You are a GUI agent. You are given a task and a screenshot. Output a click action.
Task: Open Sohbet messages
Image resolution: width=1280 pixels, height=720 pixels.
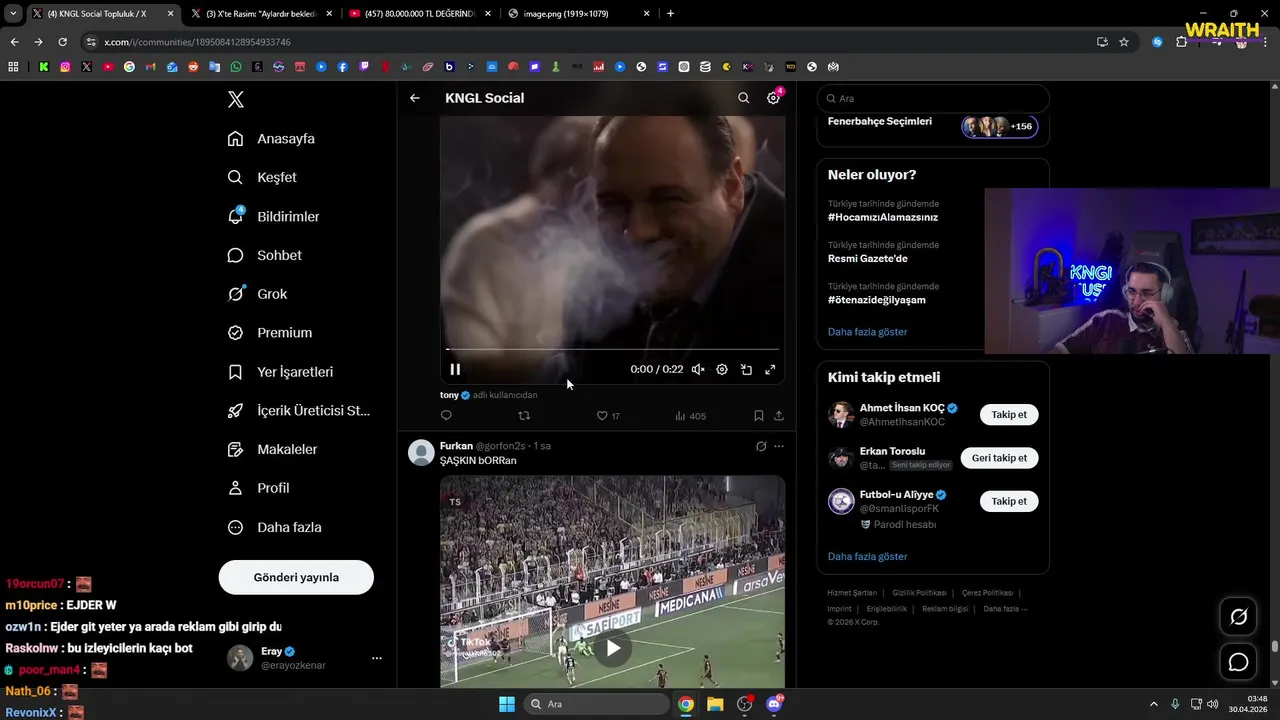point(264,255)
